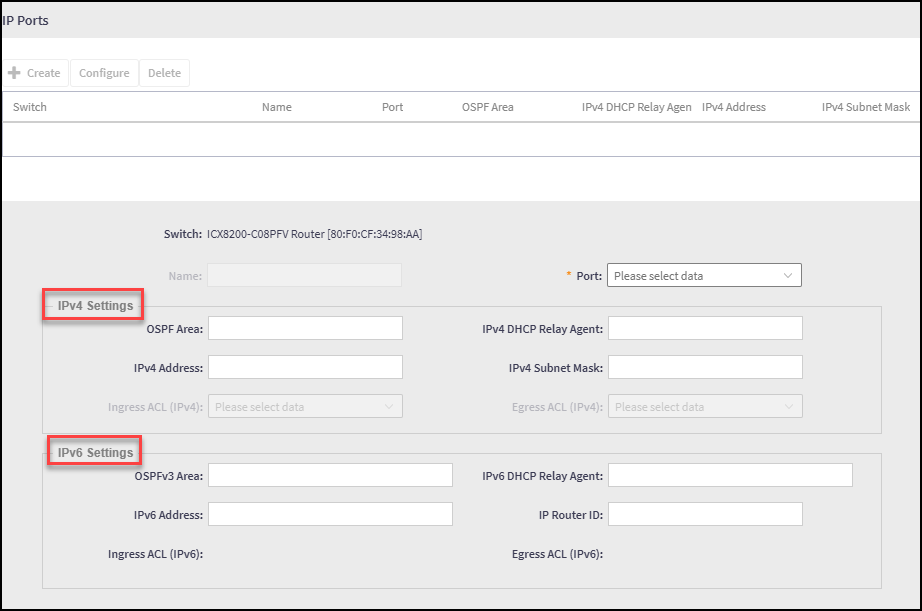Click the Delete button
The width and height of the screenshot is (922, 611).
click(x=164, y=73)
